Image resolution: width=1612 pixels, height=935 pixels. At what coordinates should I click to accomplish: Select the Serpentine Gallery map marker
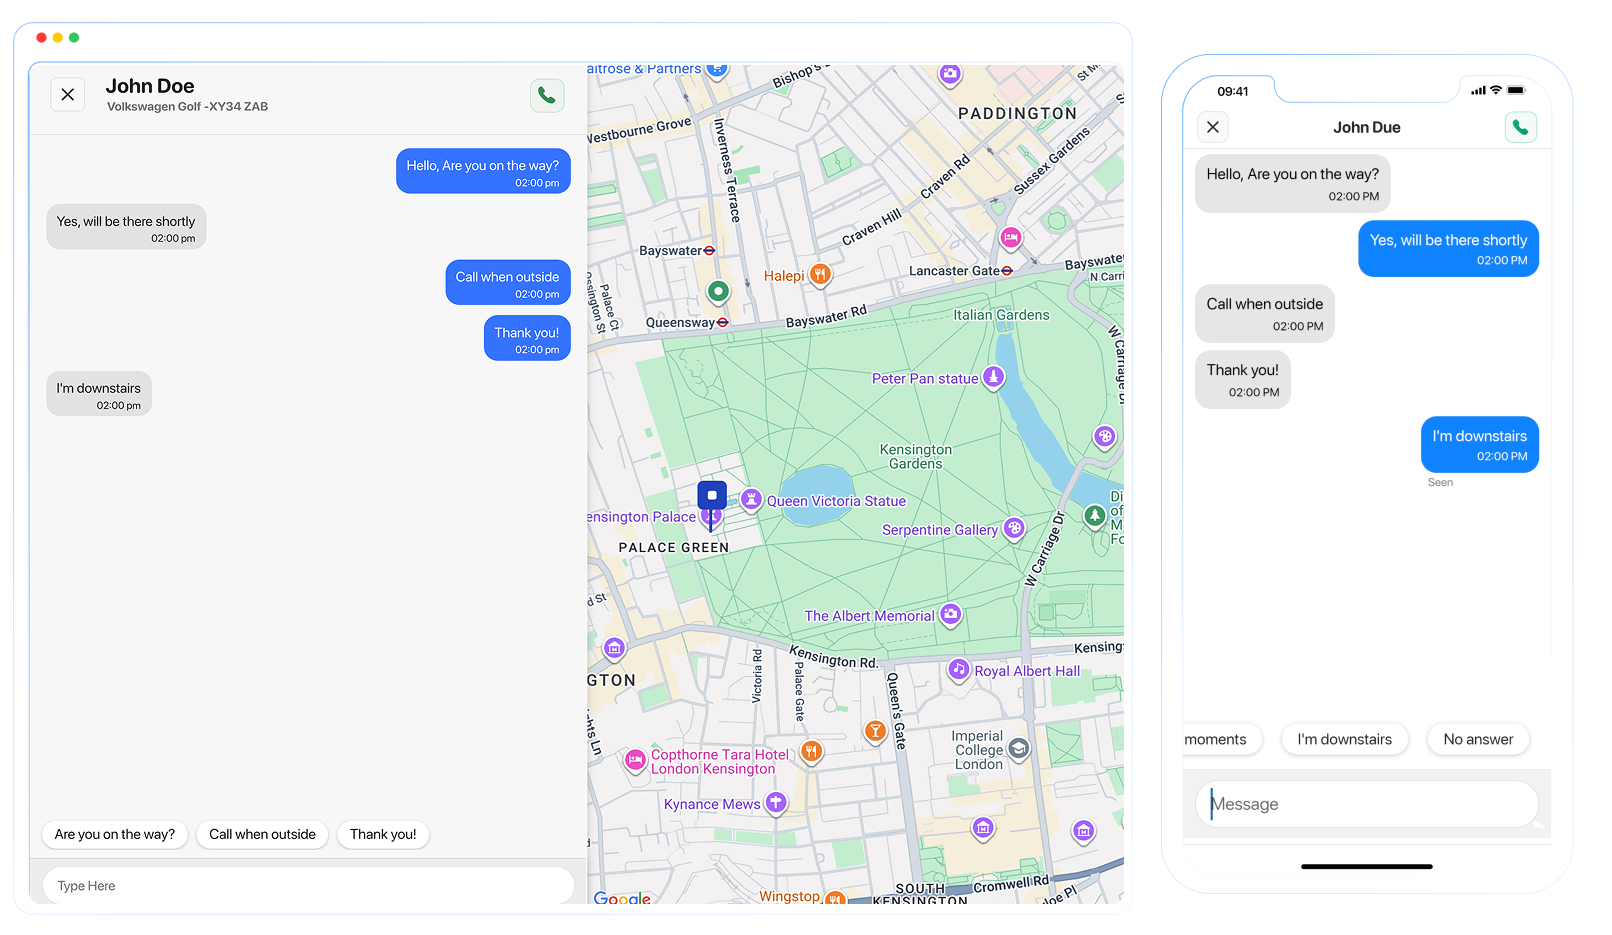pos(1014,529)
